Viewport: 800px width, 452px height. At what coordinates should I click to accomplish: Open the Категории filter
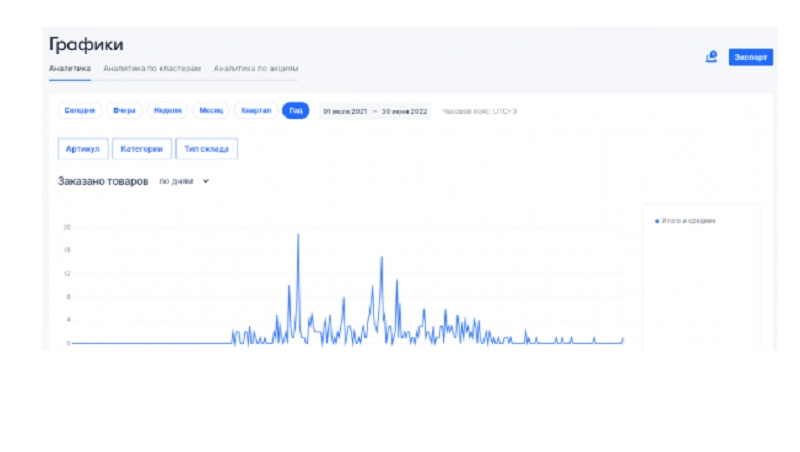(x=141, y=149)
